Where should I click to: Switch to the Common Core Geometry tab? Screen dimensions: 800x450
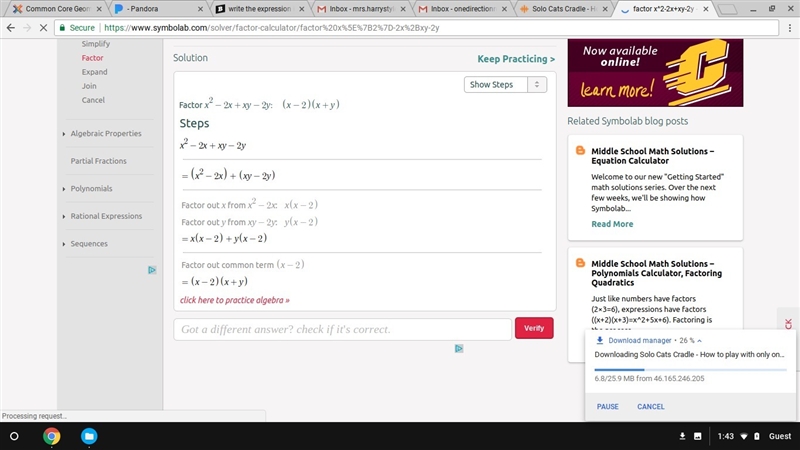56,9
